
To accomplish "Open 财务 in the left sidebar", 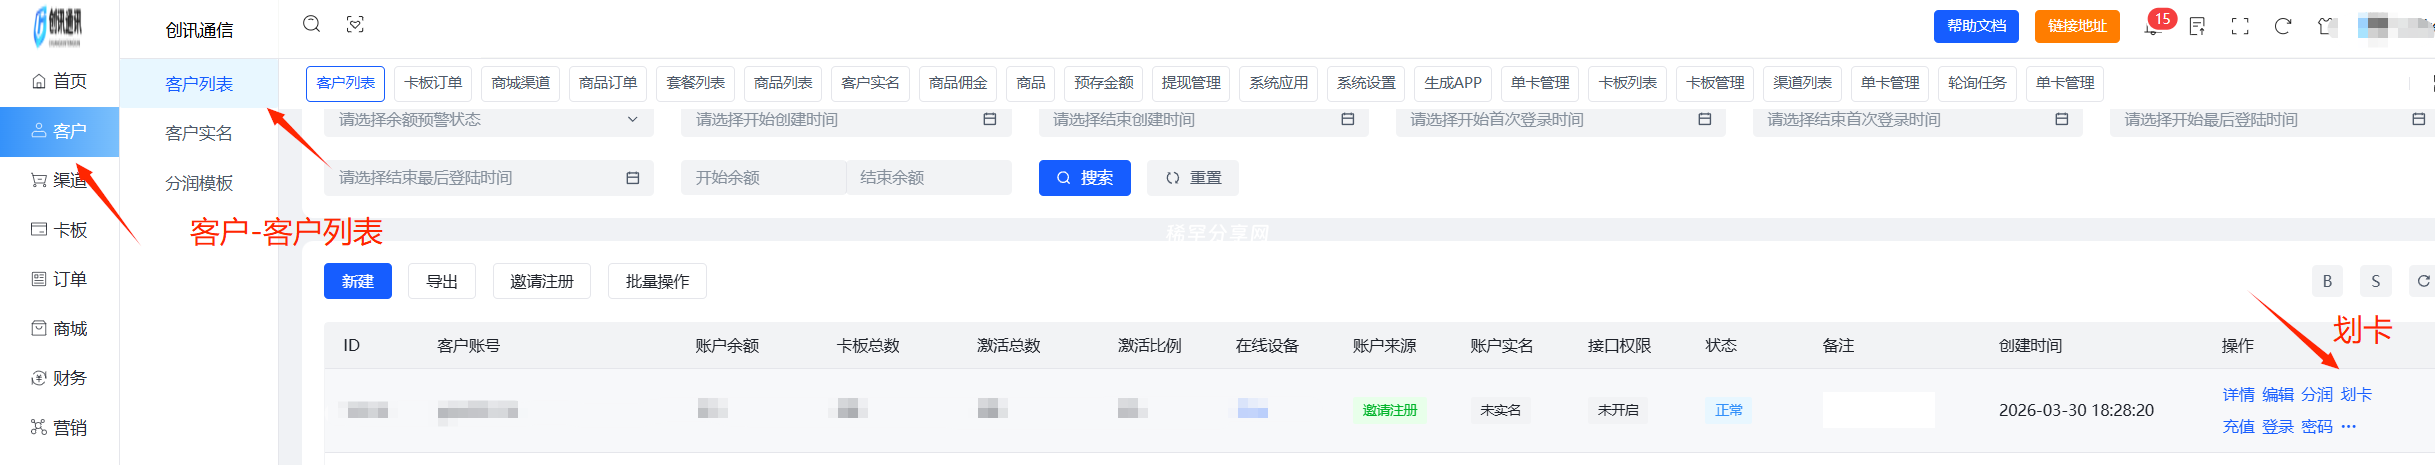I will pos(60,378).
